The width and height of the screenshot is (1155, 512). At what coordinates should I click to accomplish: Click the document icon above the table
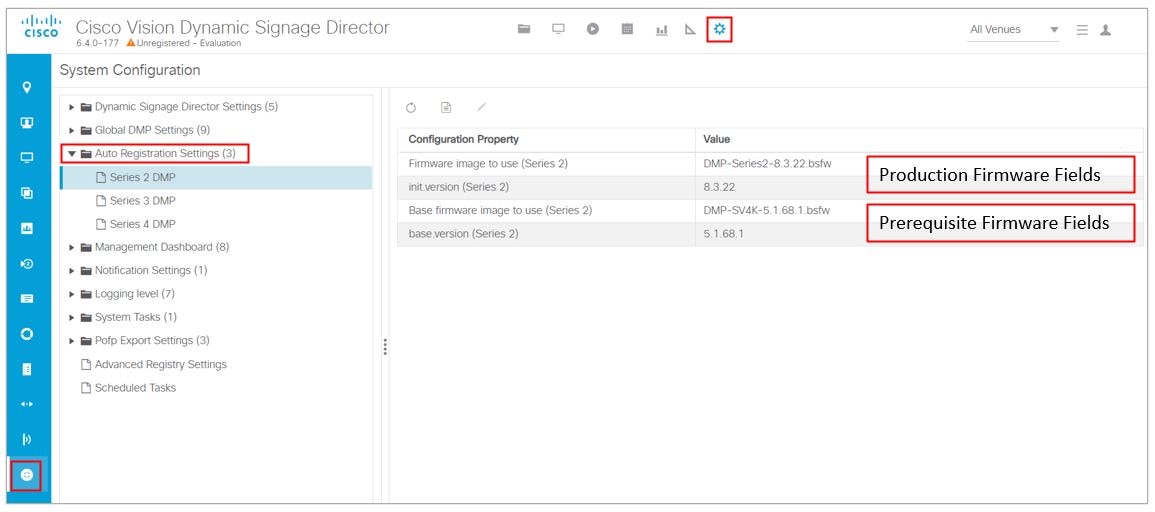(x=446, y=108)
